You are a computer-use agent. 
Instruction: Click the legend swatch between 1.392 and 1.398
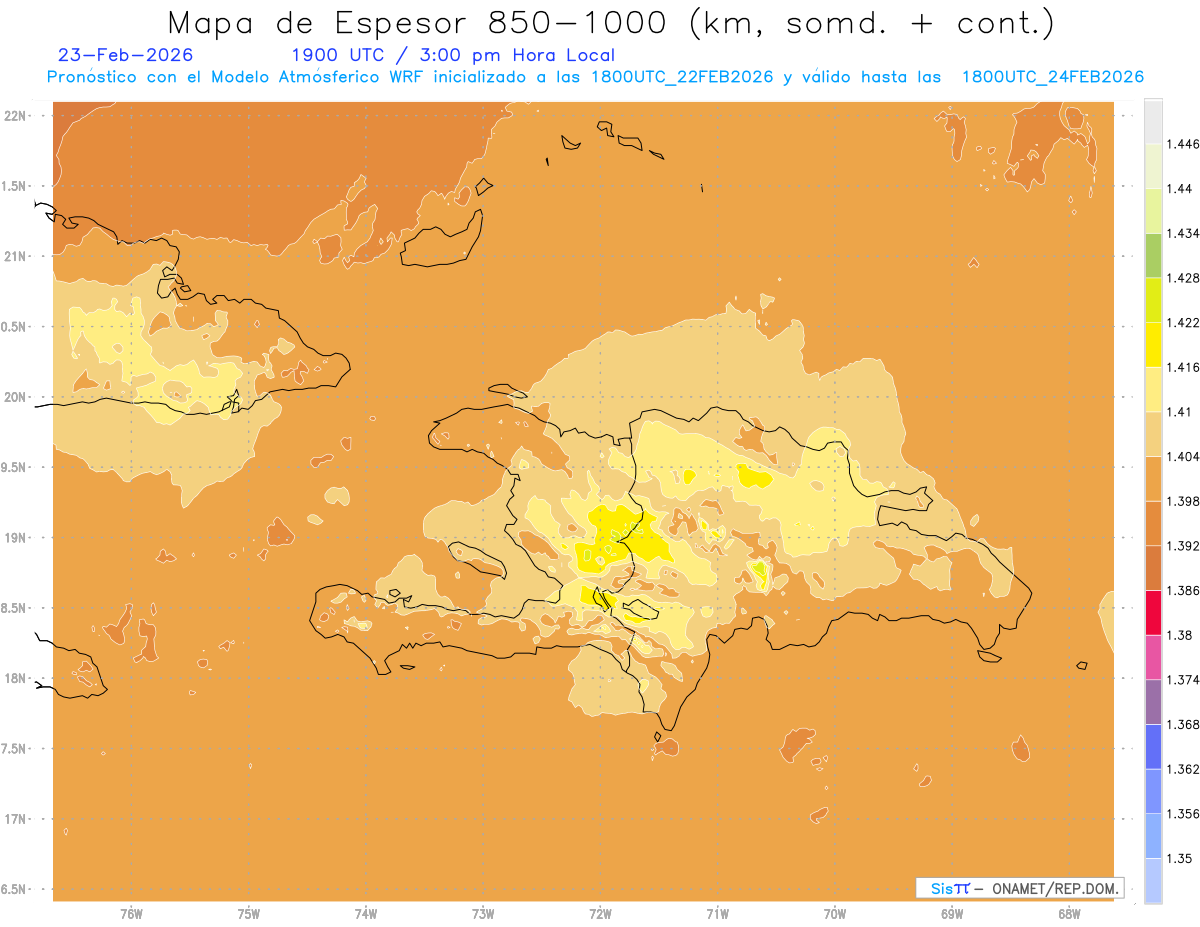tap(1153, 523)
